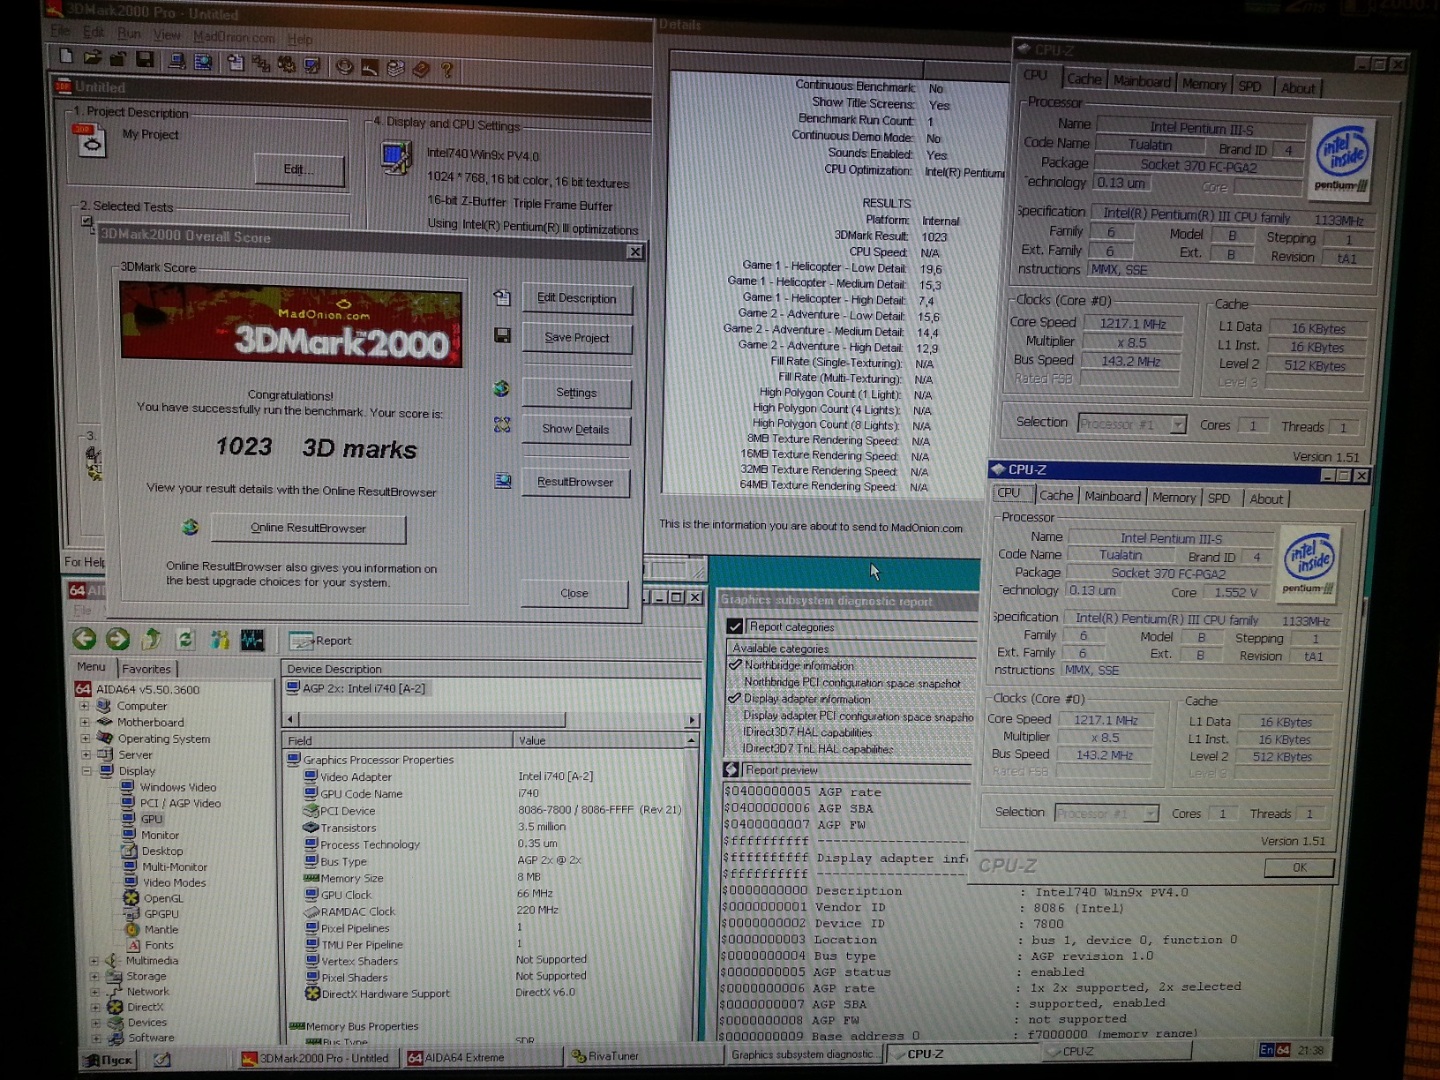Viewport: 1440px width, 1080px height.
Task: Click the AGP 2x: Intel i740 device icon
Action: pos(293,688)
